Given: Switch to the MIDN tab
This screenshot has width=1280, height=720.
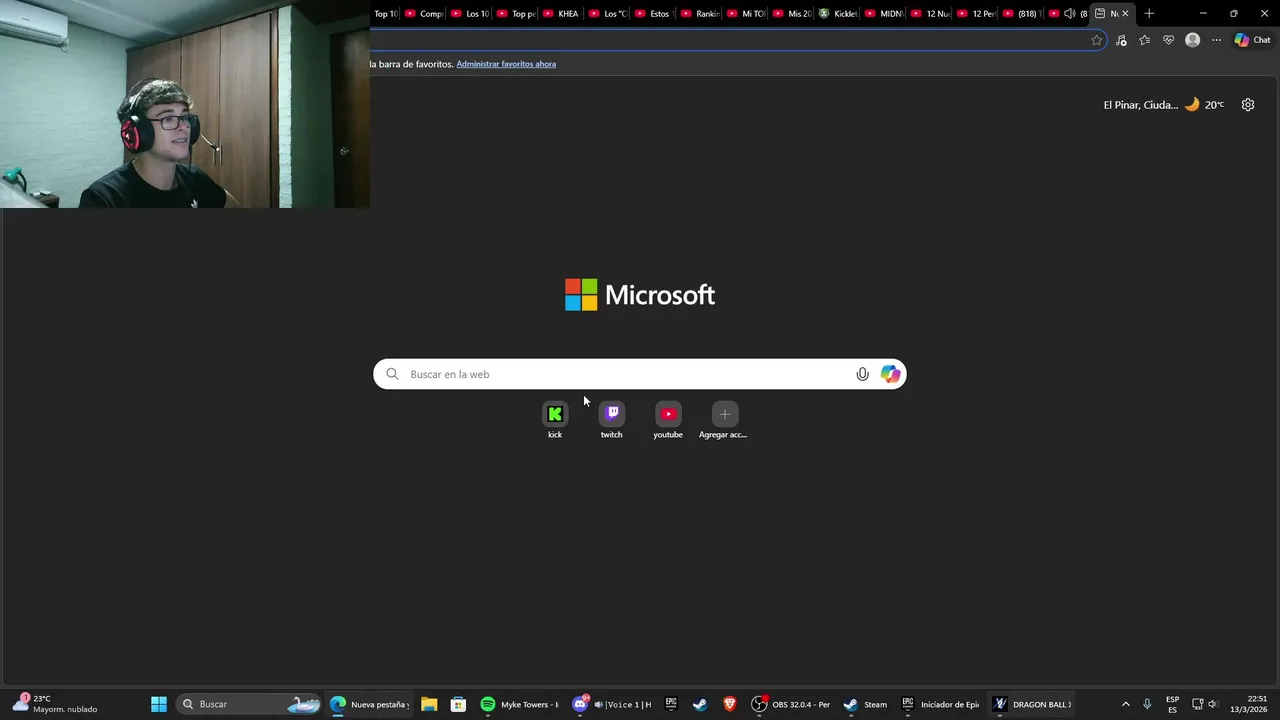Looking at the screenshot, I should tap(884, 13).
